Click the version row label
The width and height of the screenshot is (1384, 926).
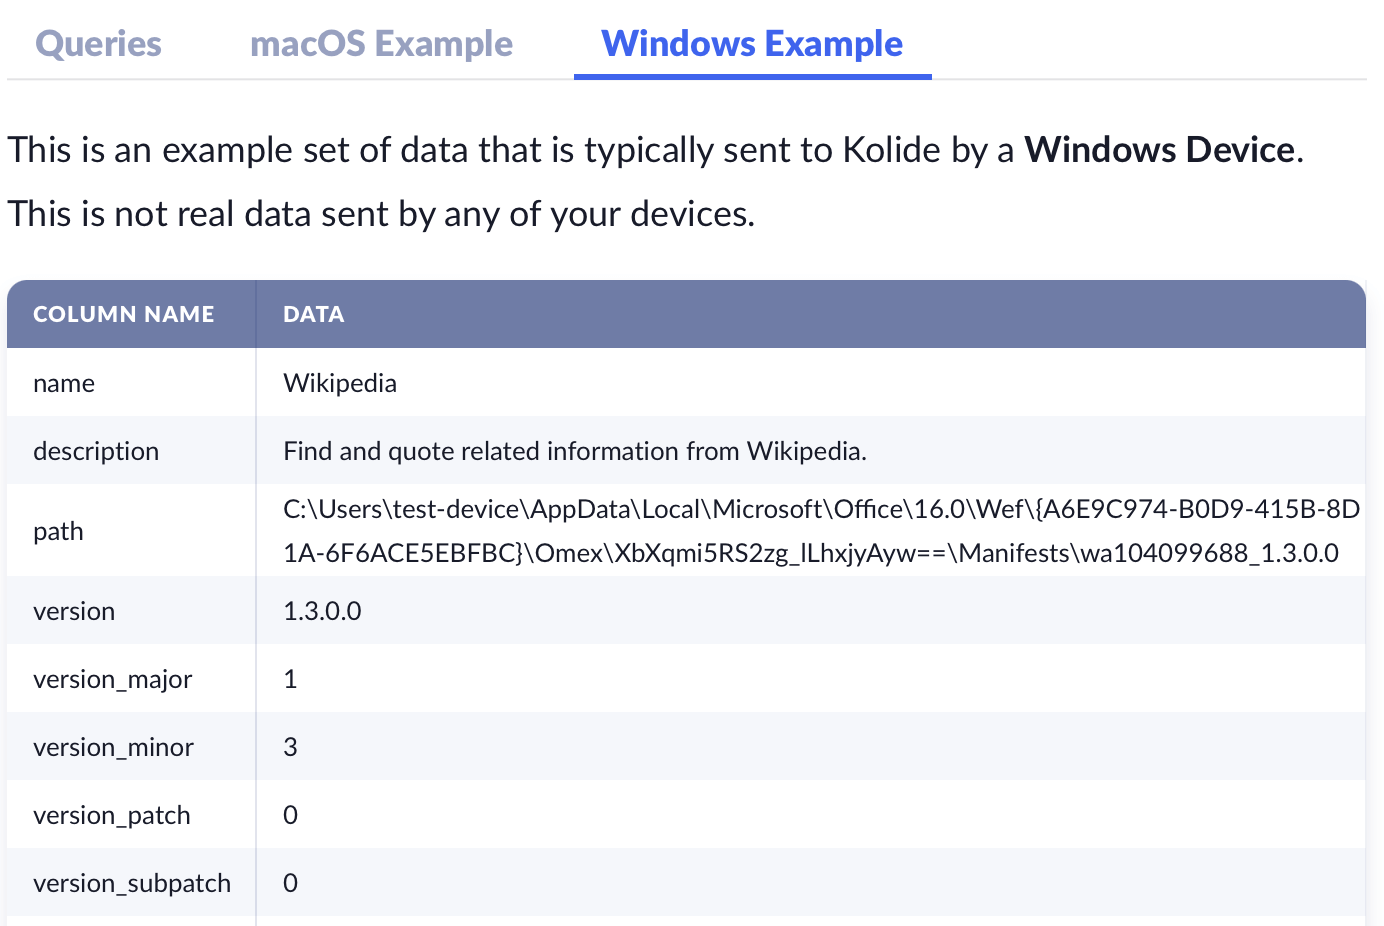coord(74,611)
